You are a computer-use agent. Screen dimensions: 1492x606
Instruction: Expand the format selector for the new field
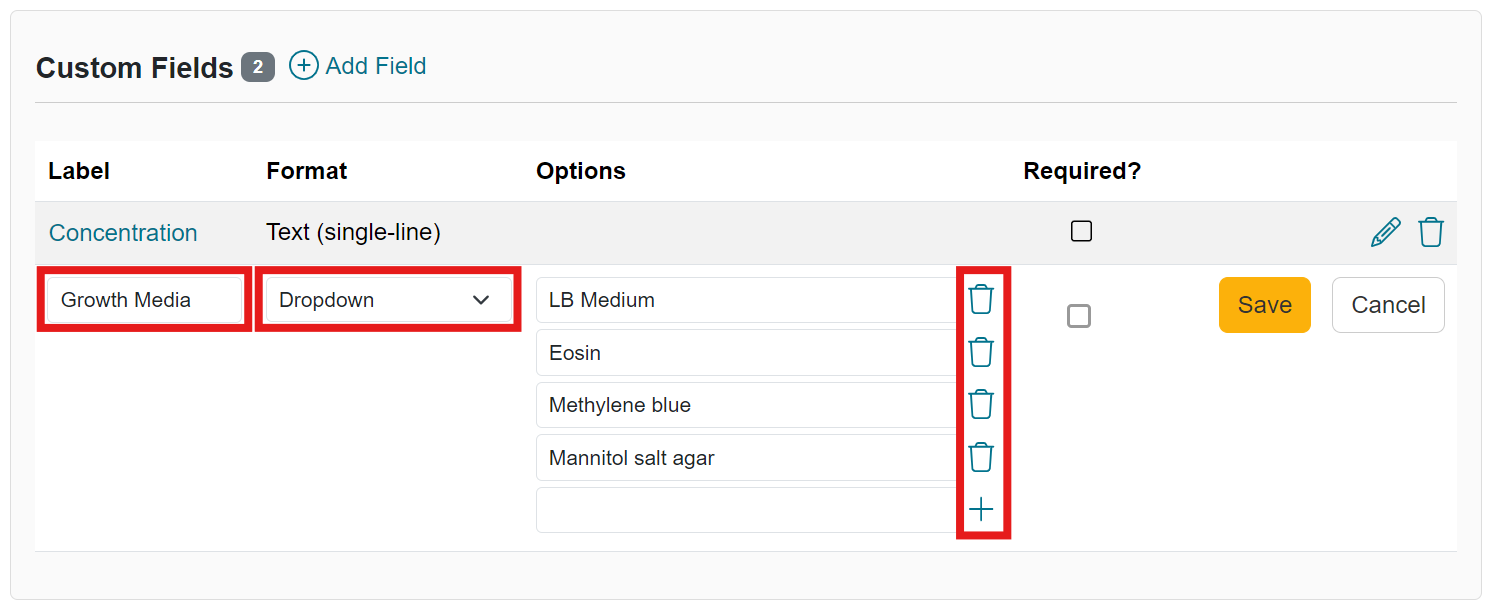click(x=388, y=299)
